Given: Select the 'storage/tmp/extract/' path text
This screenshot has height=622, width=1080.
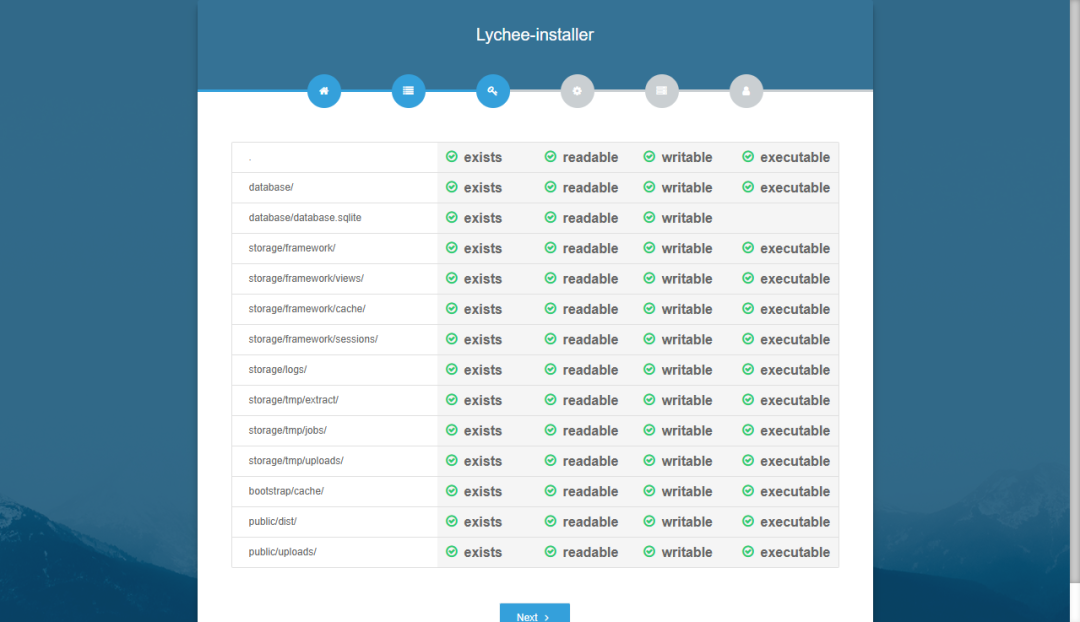Looking at the screenshot, I should [293, 400].
